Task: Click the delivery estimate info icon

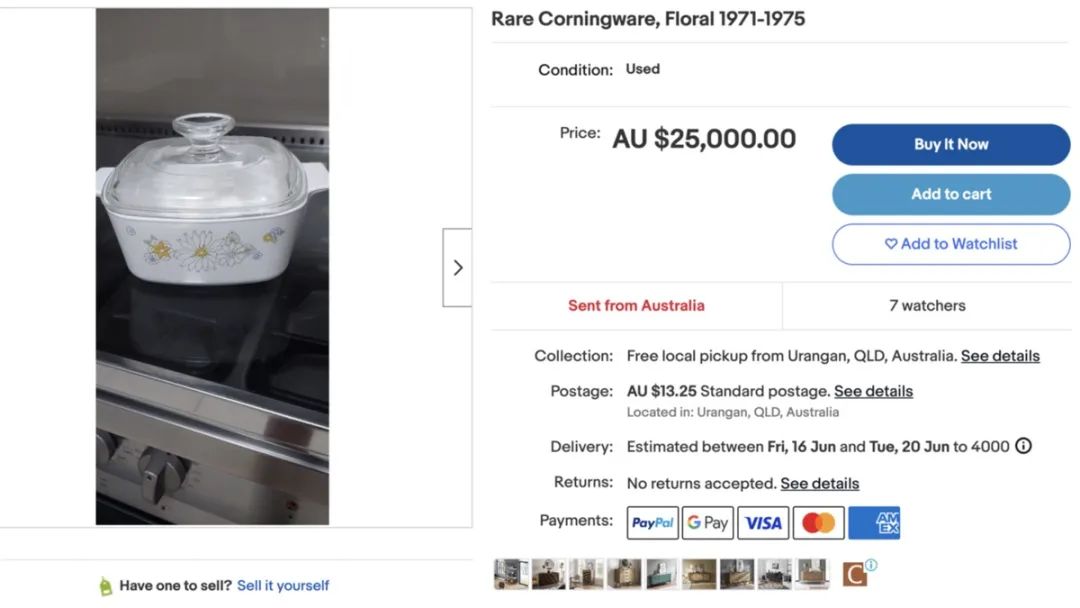Action: click(x=1023, y=446)
